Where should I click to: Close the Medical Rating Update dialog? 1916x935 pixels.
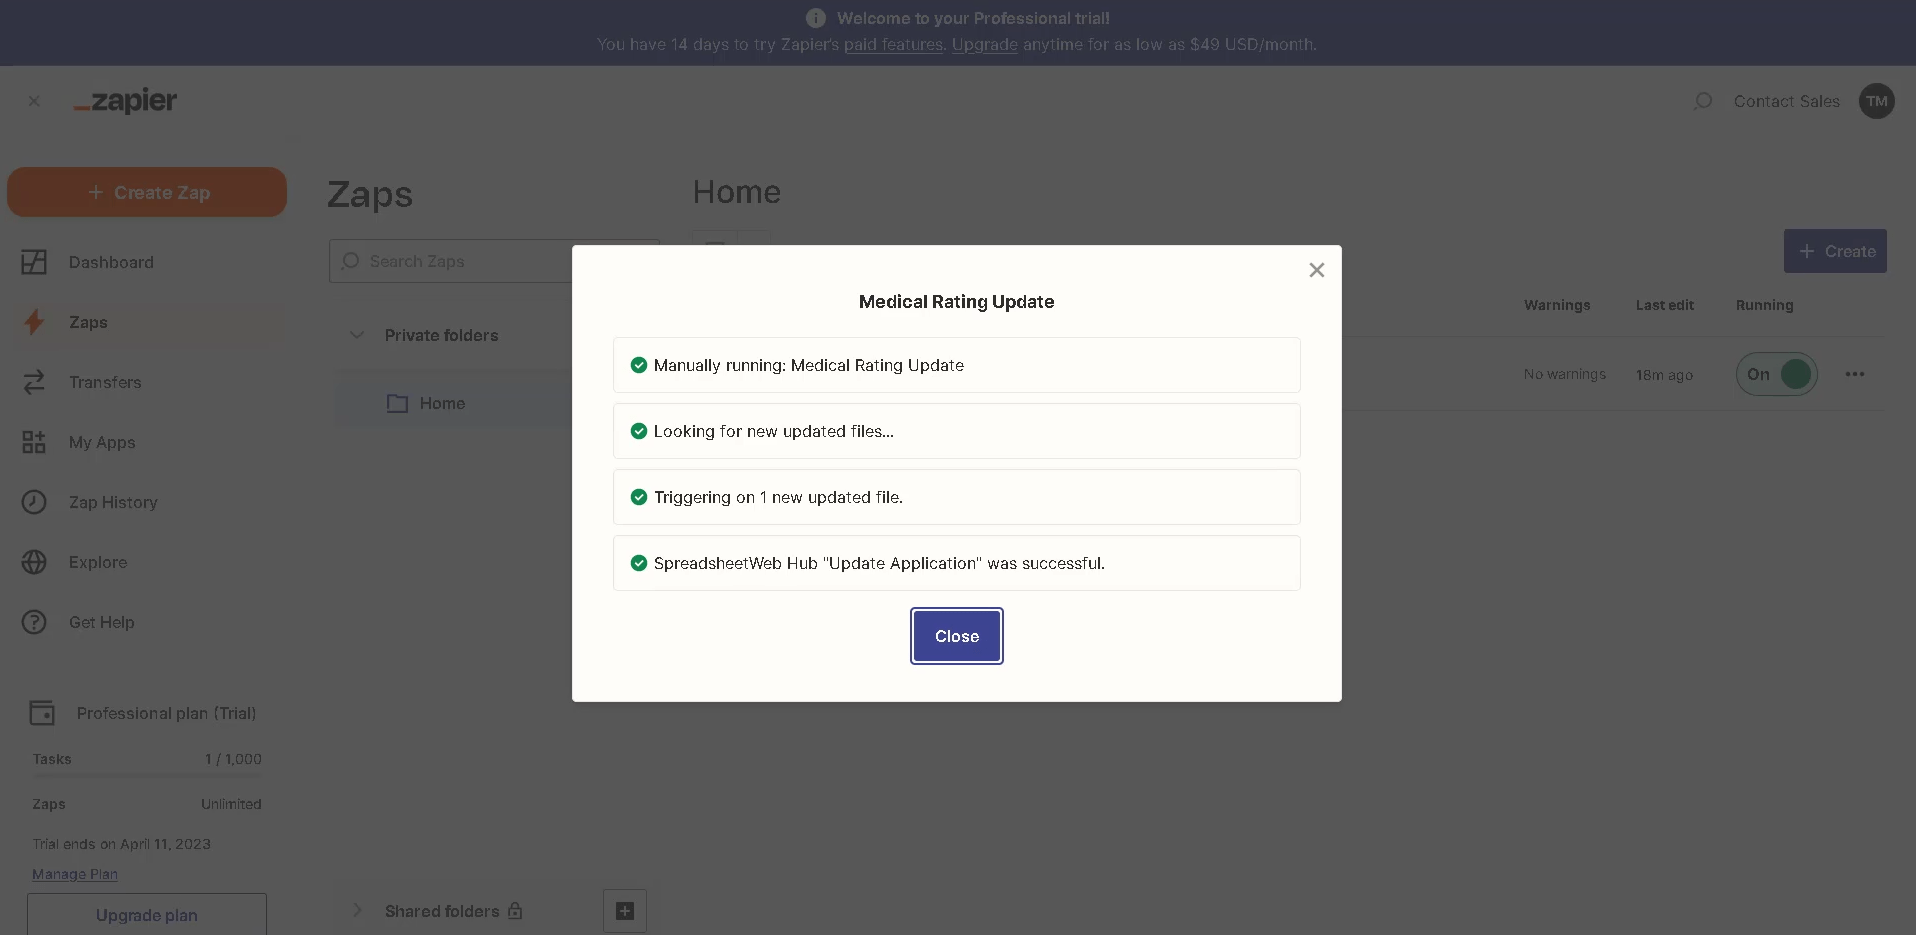(x=956, y=636)
